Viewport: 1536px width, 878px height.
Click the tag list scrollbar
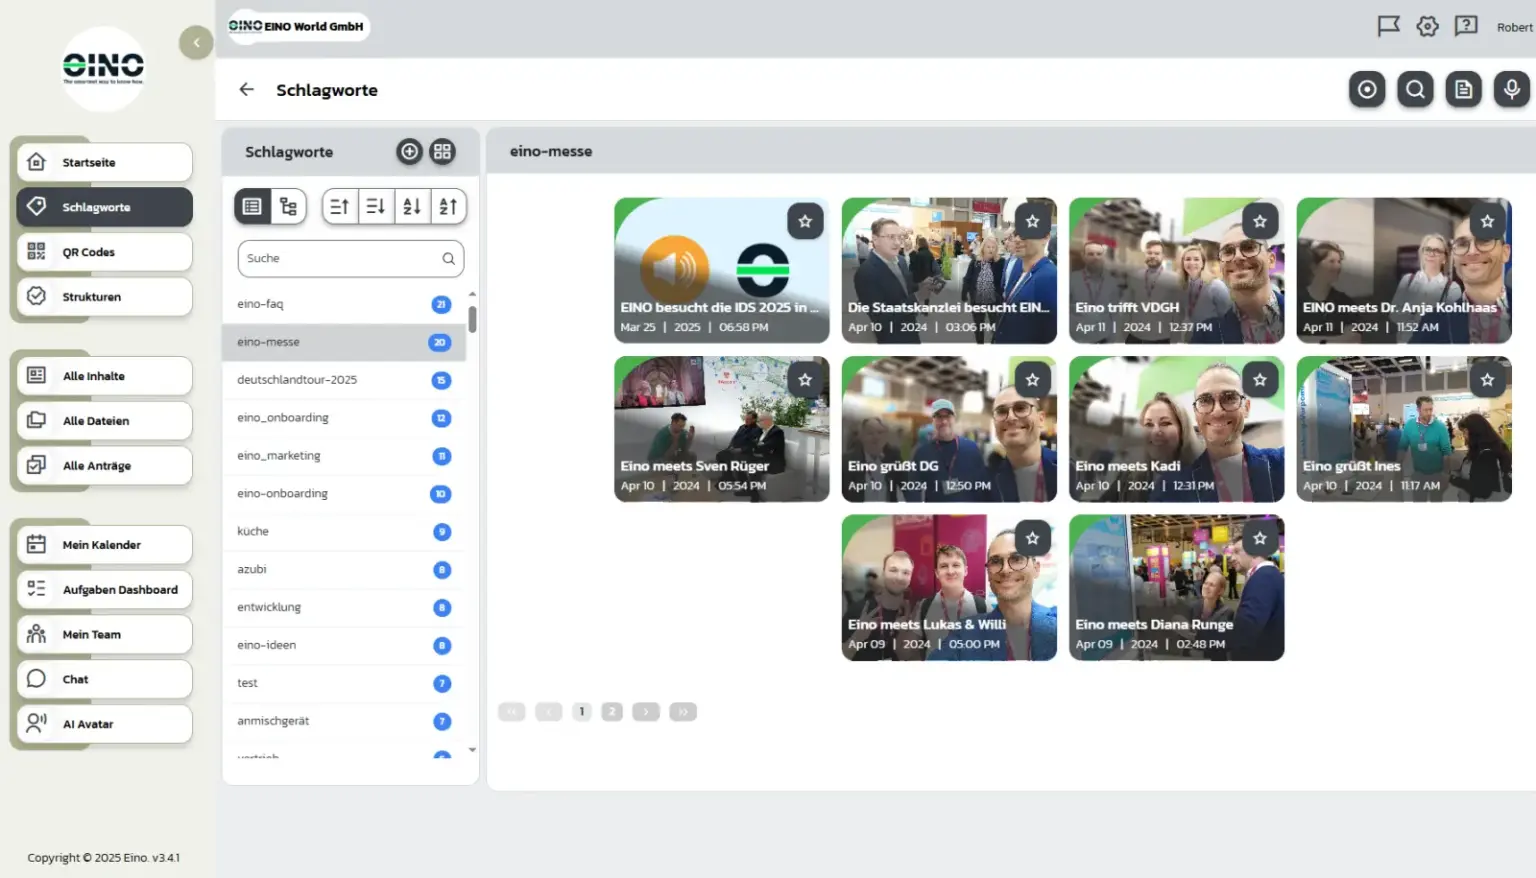[472, 320]
